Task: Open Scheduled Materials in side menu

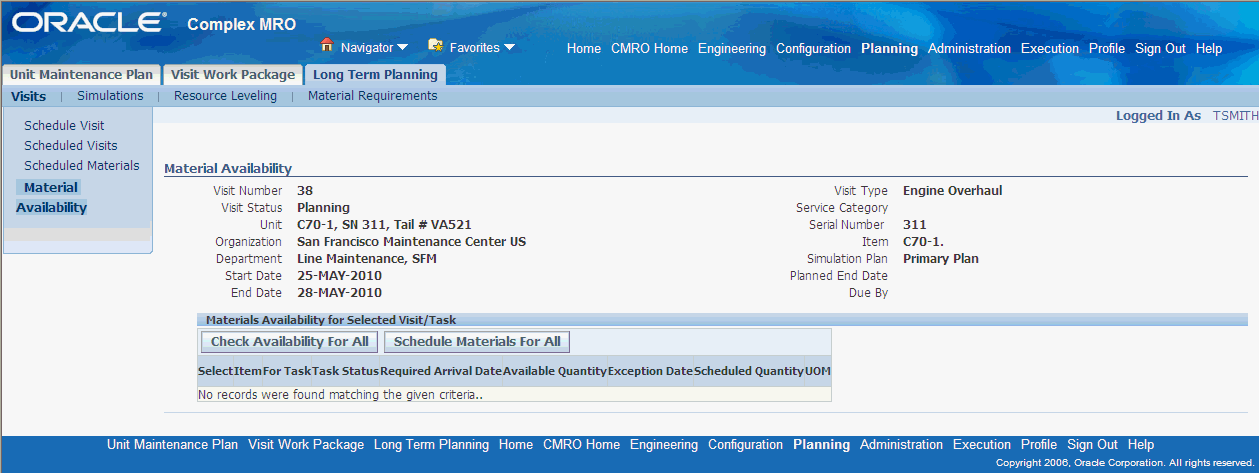Action: pyautogui.click(x=82, y=166)
